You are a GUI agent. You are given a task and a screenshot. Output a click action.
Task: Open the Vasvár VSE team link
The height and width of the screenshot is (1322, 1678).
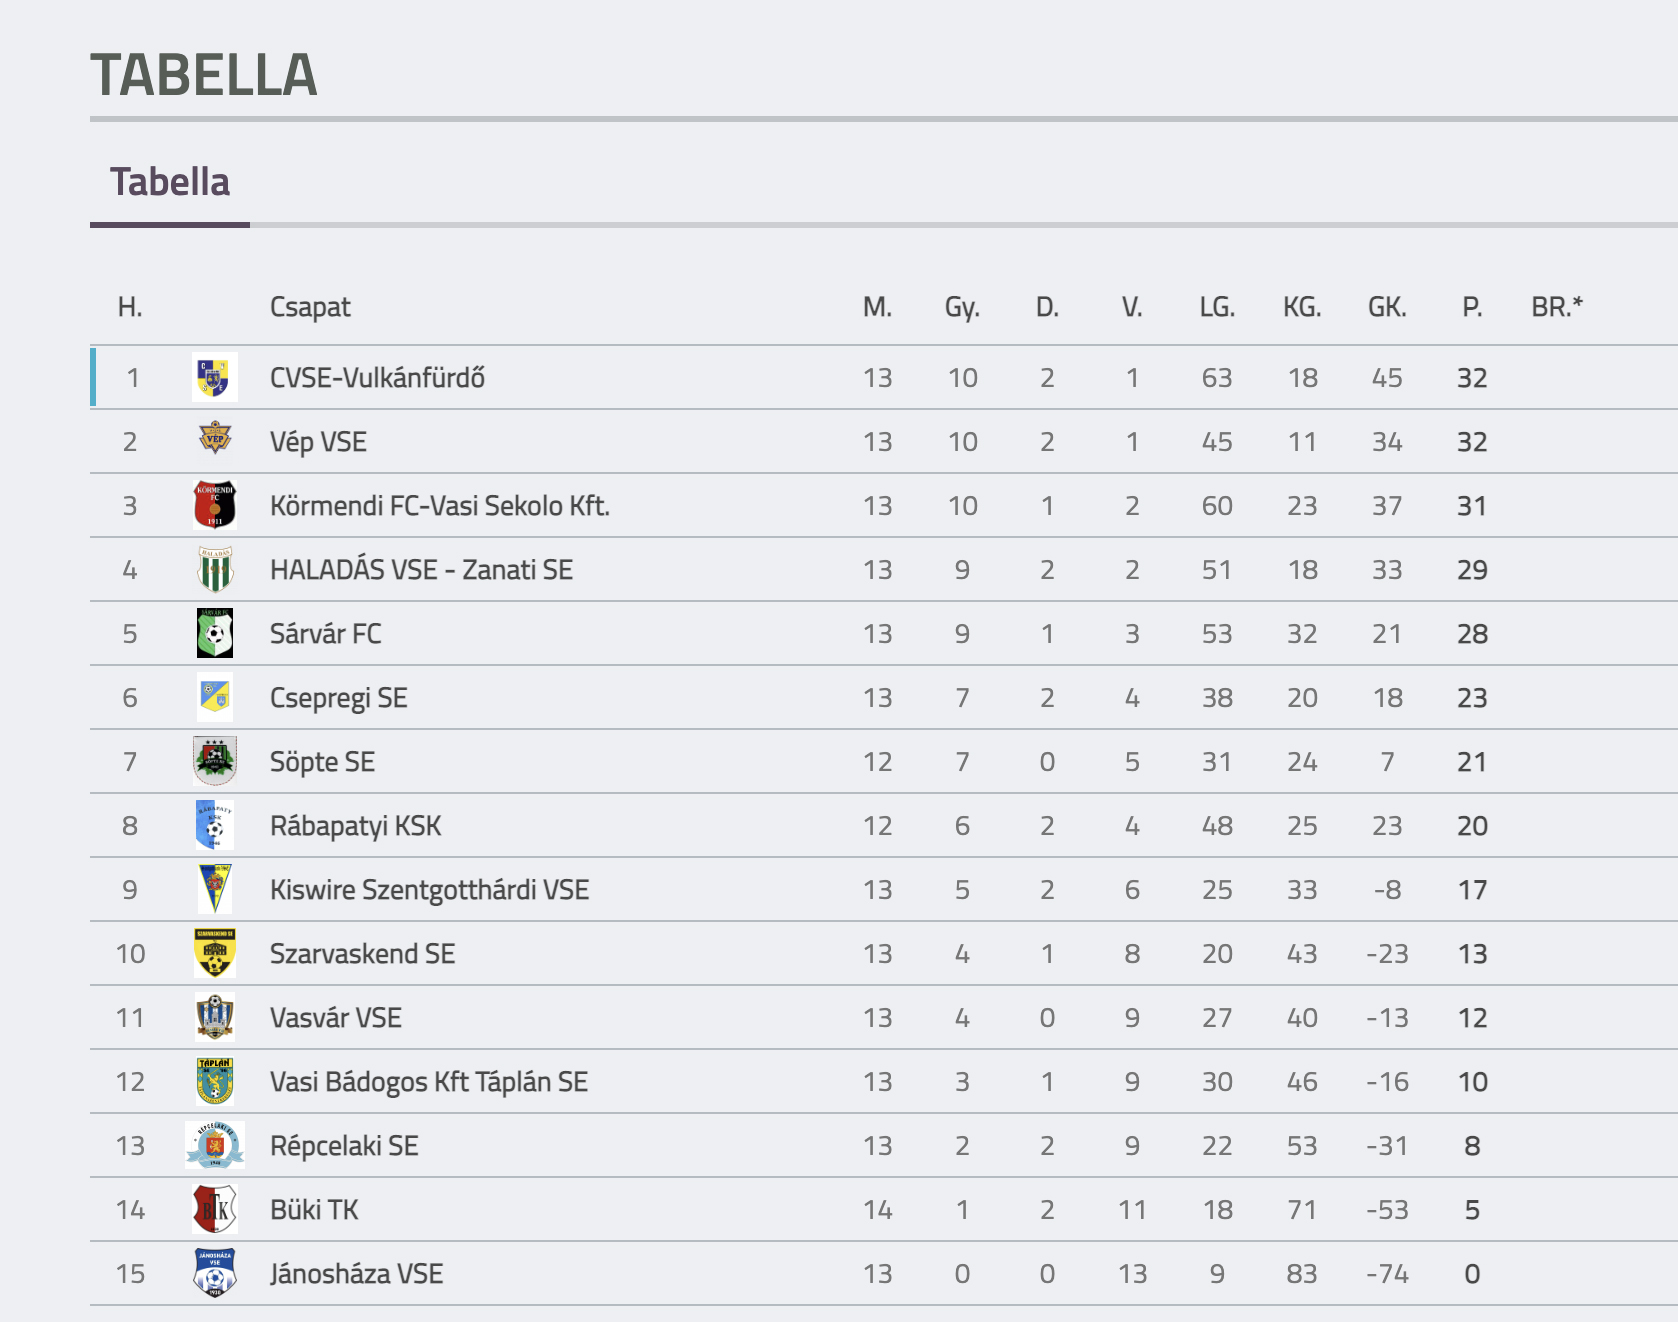336,1018
